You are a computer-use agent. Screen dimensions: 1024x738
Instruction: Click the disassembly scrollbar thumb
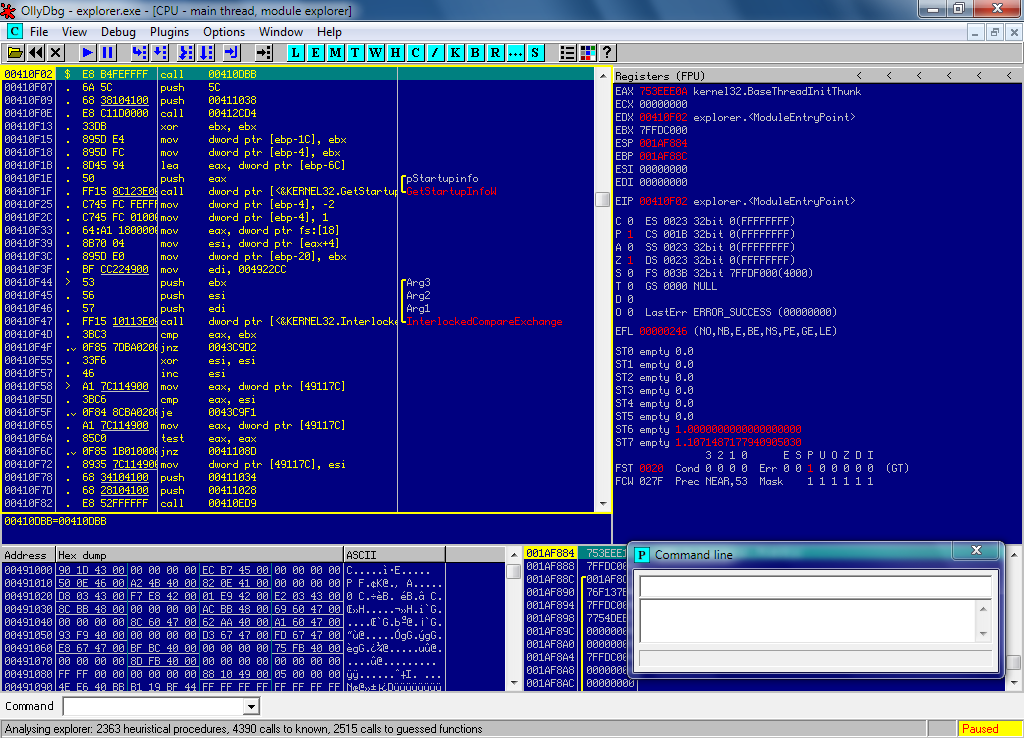(x=603, y=199)
